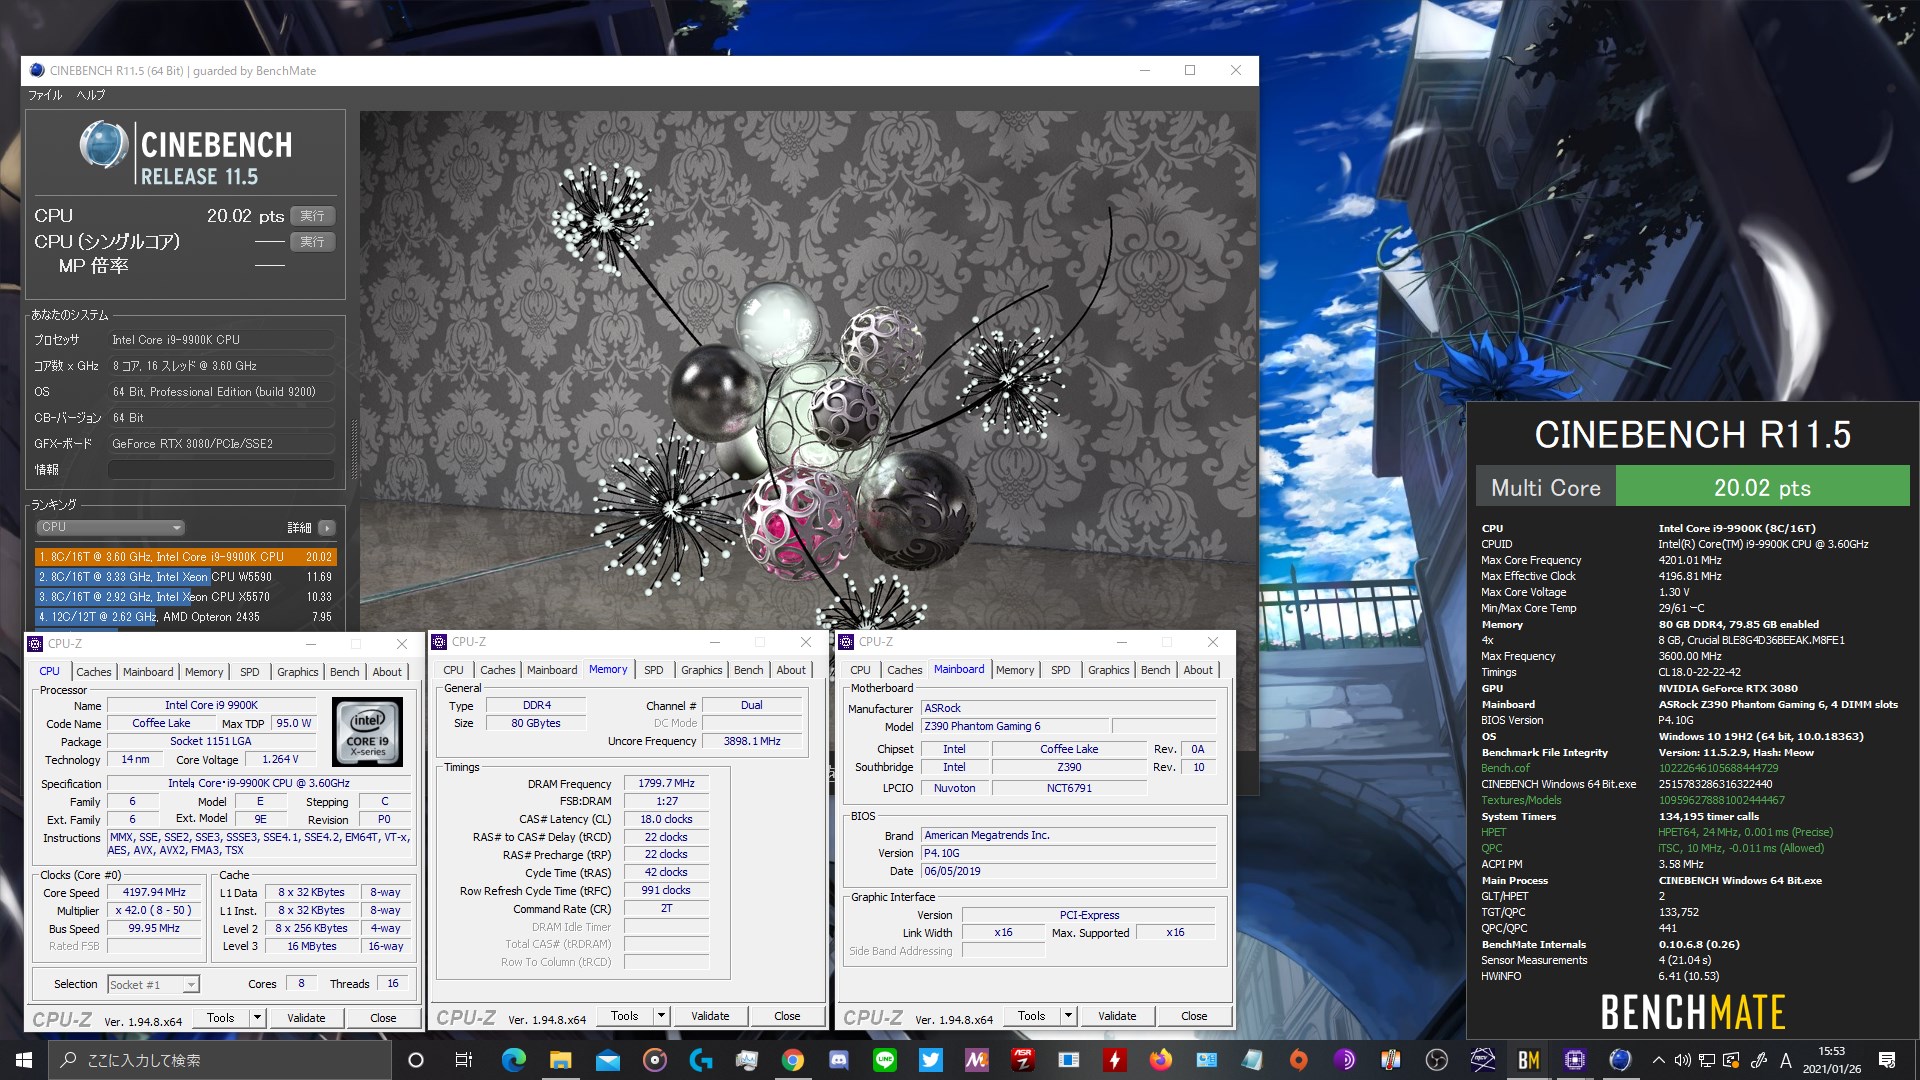Screen dimensions: 1920x1080
Task: Open red lightning bolt app on taskbar
Action: pyautogui.click(x=1114, y=1060)
